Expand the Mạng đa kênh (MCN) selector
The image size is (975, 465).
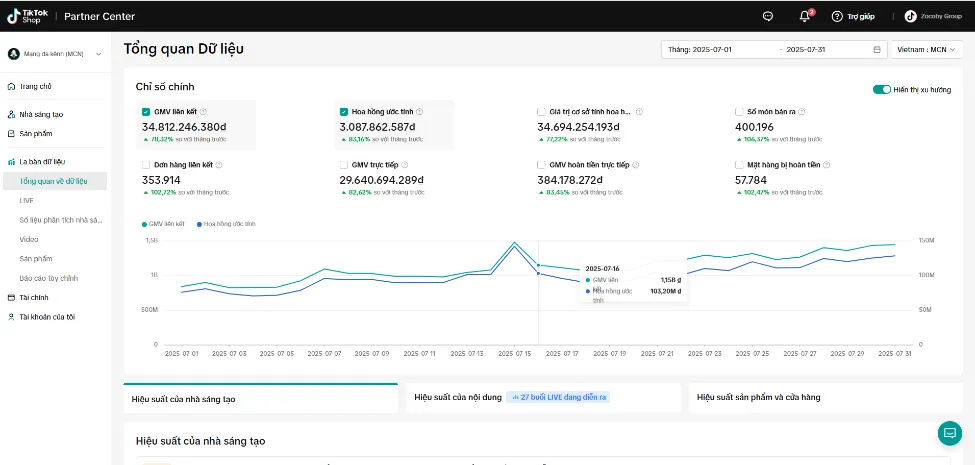pyautogui.click(x=55, y=54)
